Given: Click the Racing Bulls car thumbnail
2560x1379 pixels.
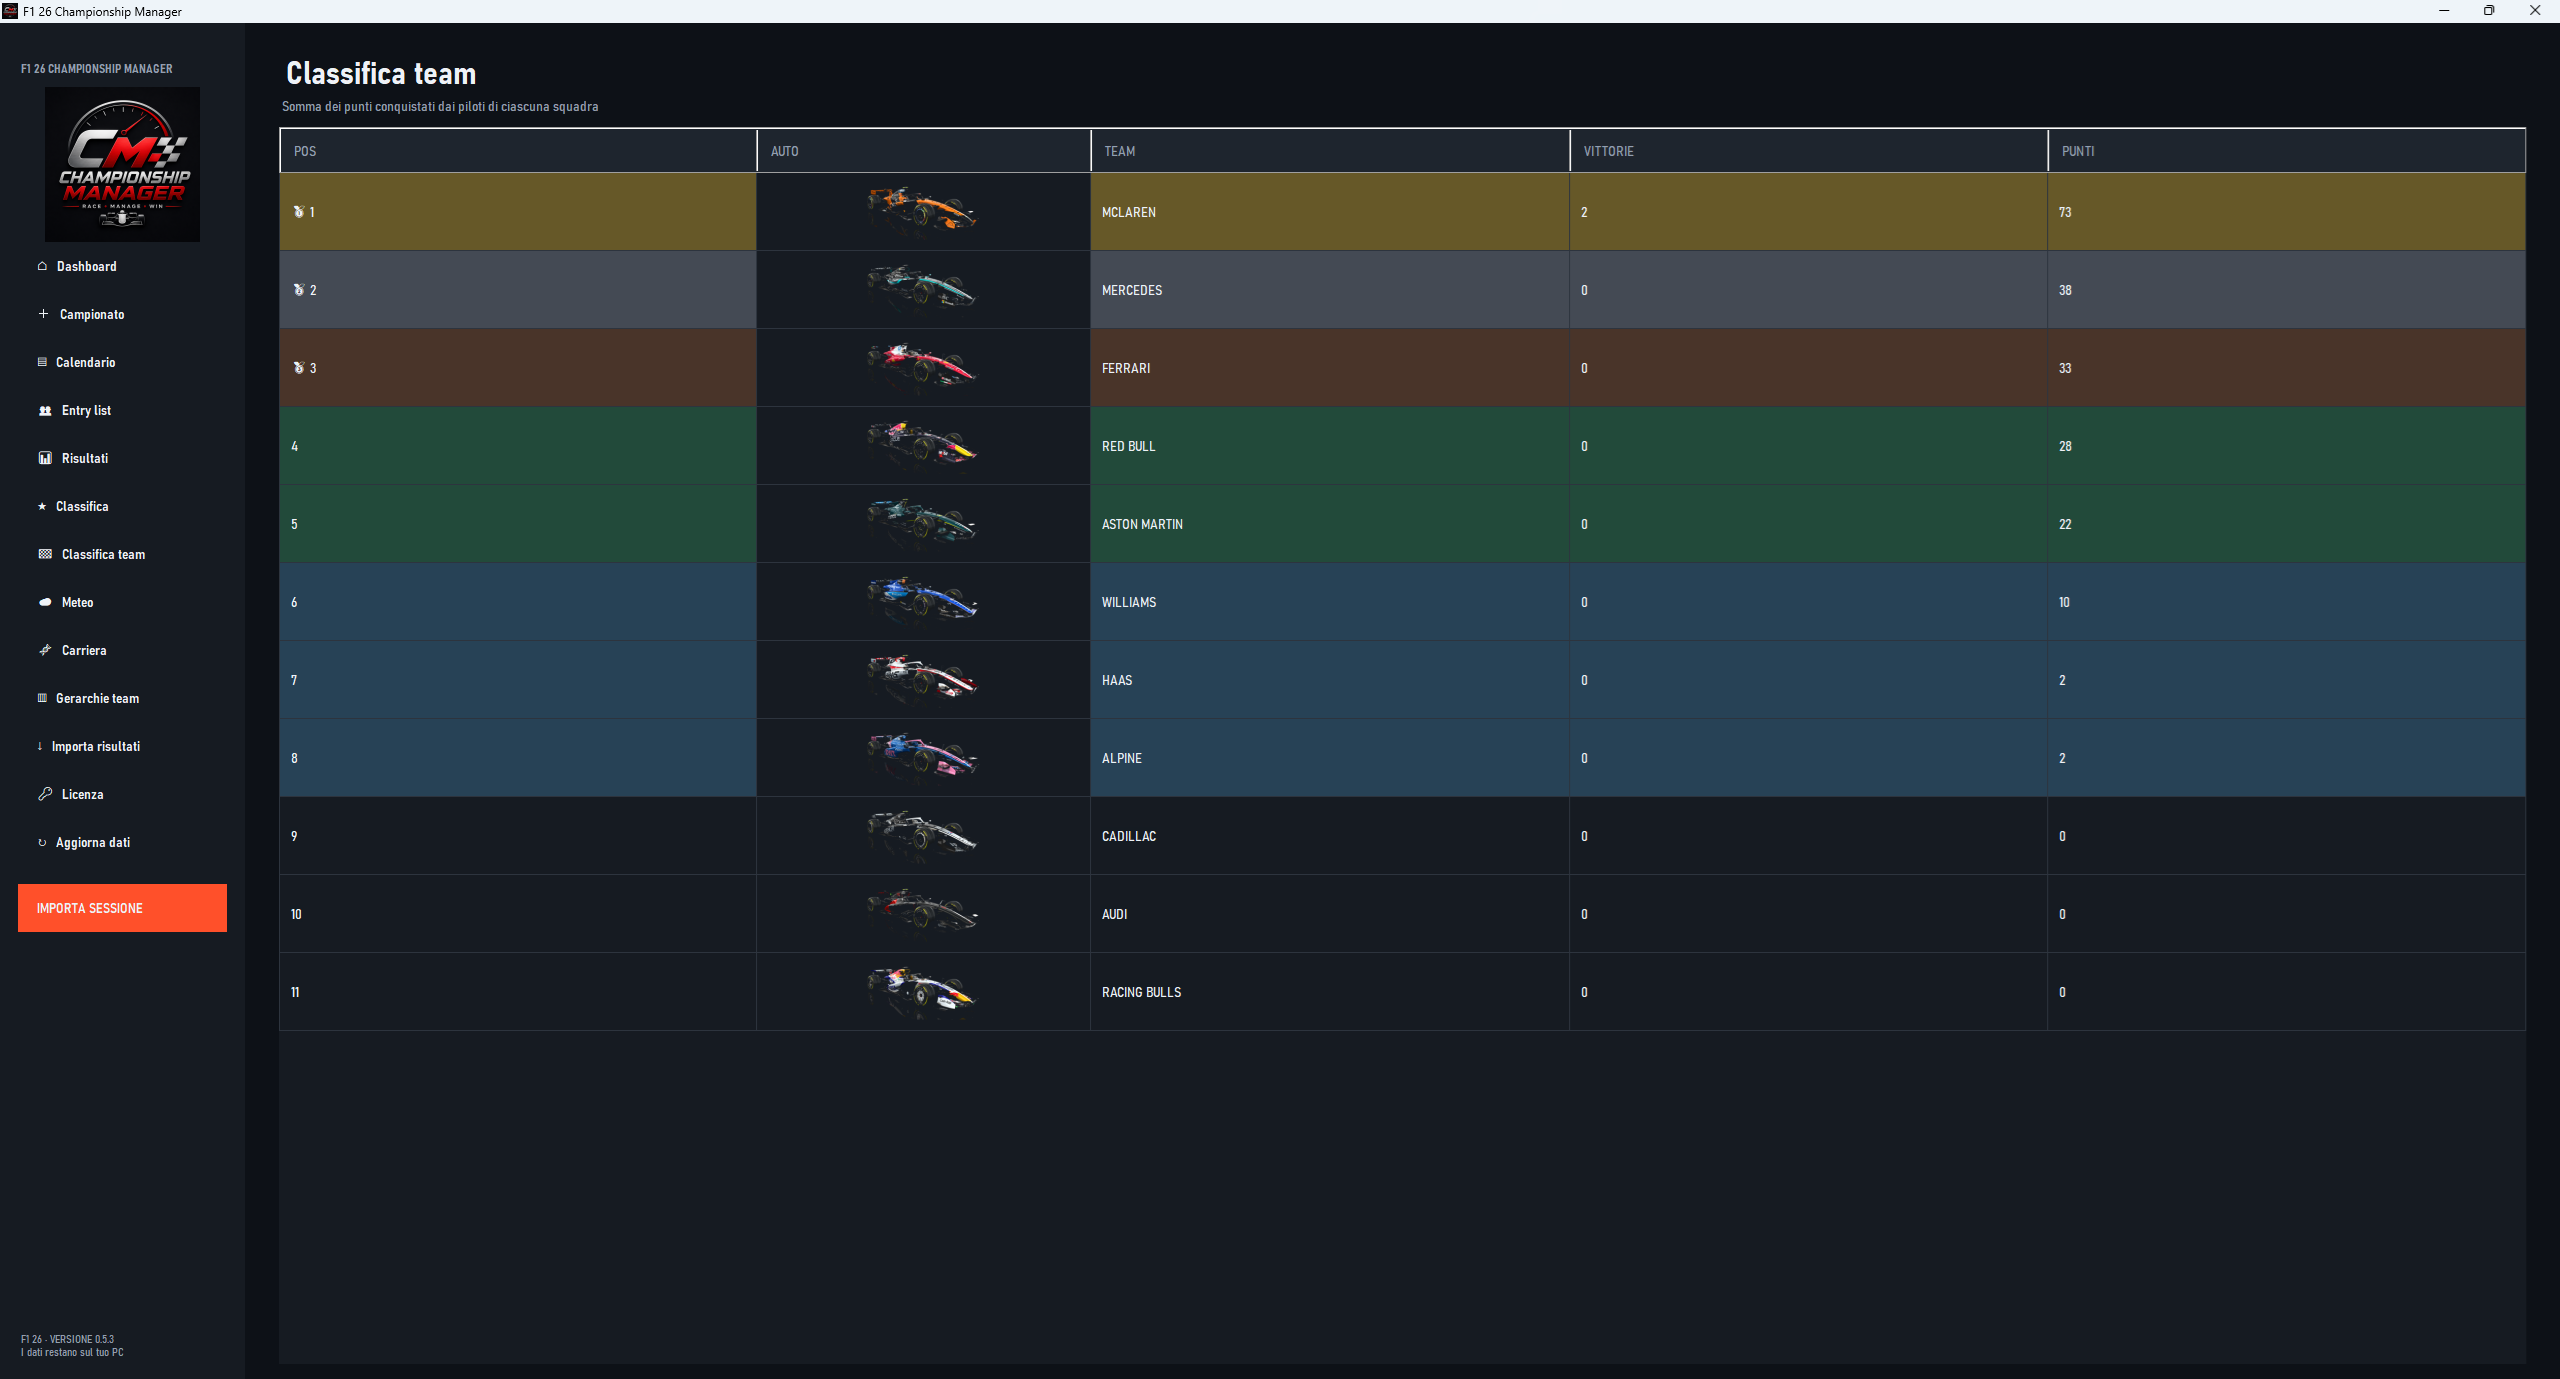Looking at the screenshot, I should pyautogui.click(x=922, y=991).
